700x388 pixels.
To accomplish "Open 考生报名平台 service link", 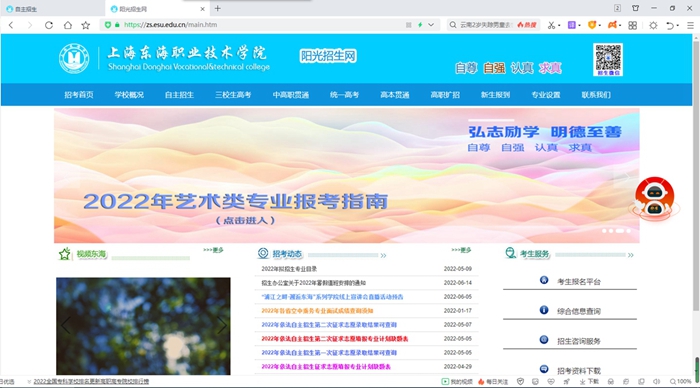I will (x=579, y=282).
